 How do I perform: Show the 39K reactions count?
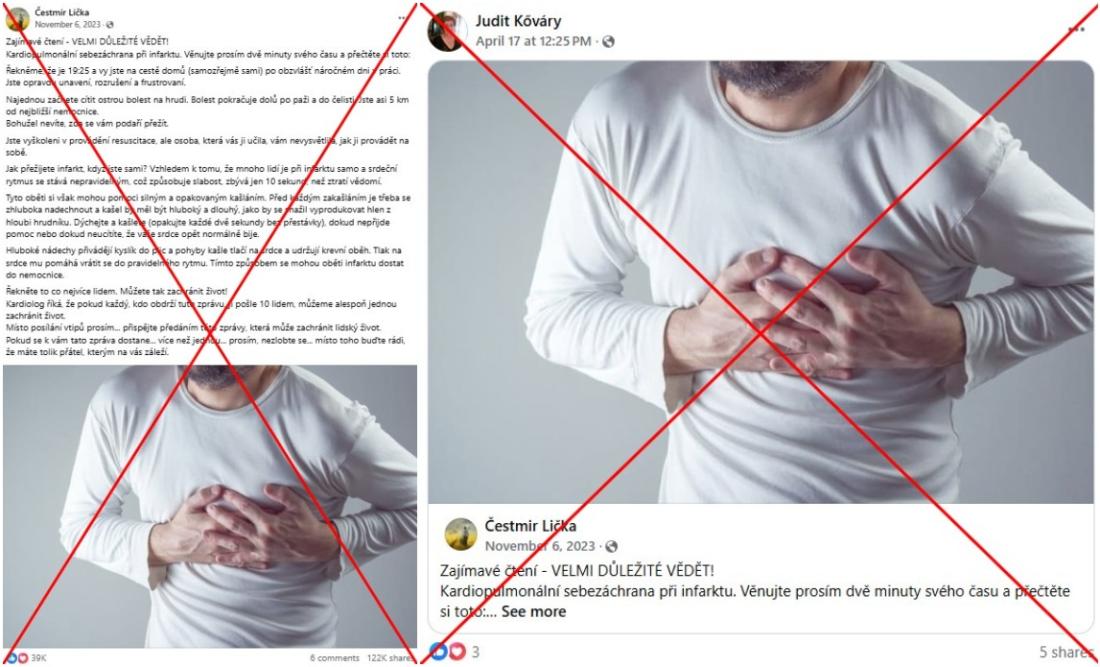(x=39, y=658)
